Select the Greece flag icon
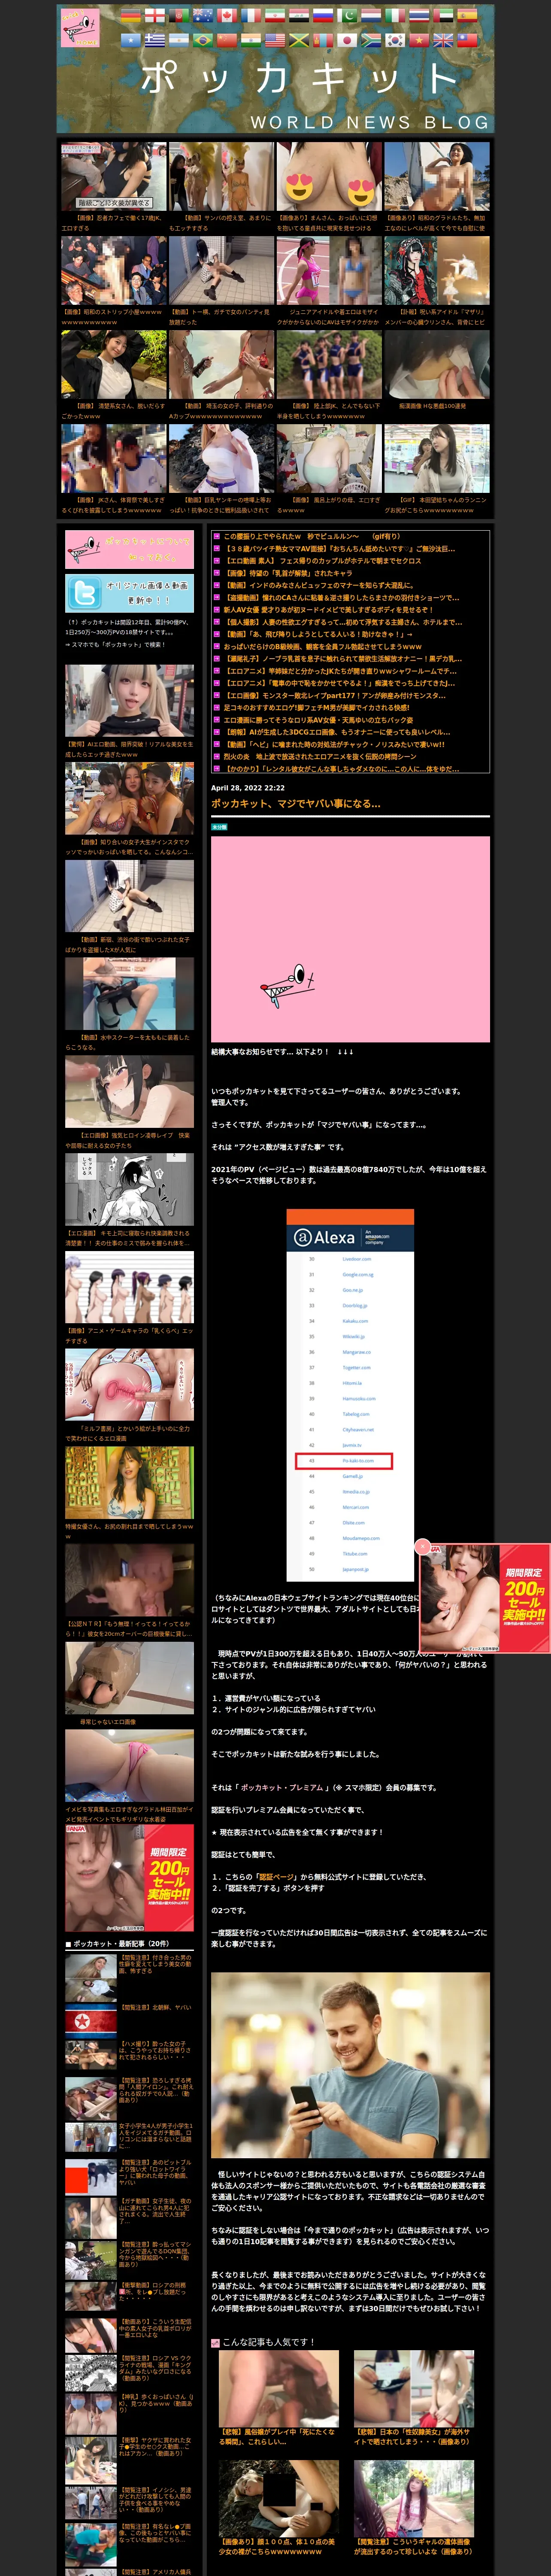 pos(155,40)
